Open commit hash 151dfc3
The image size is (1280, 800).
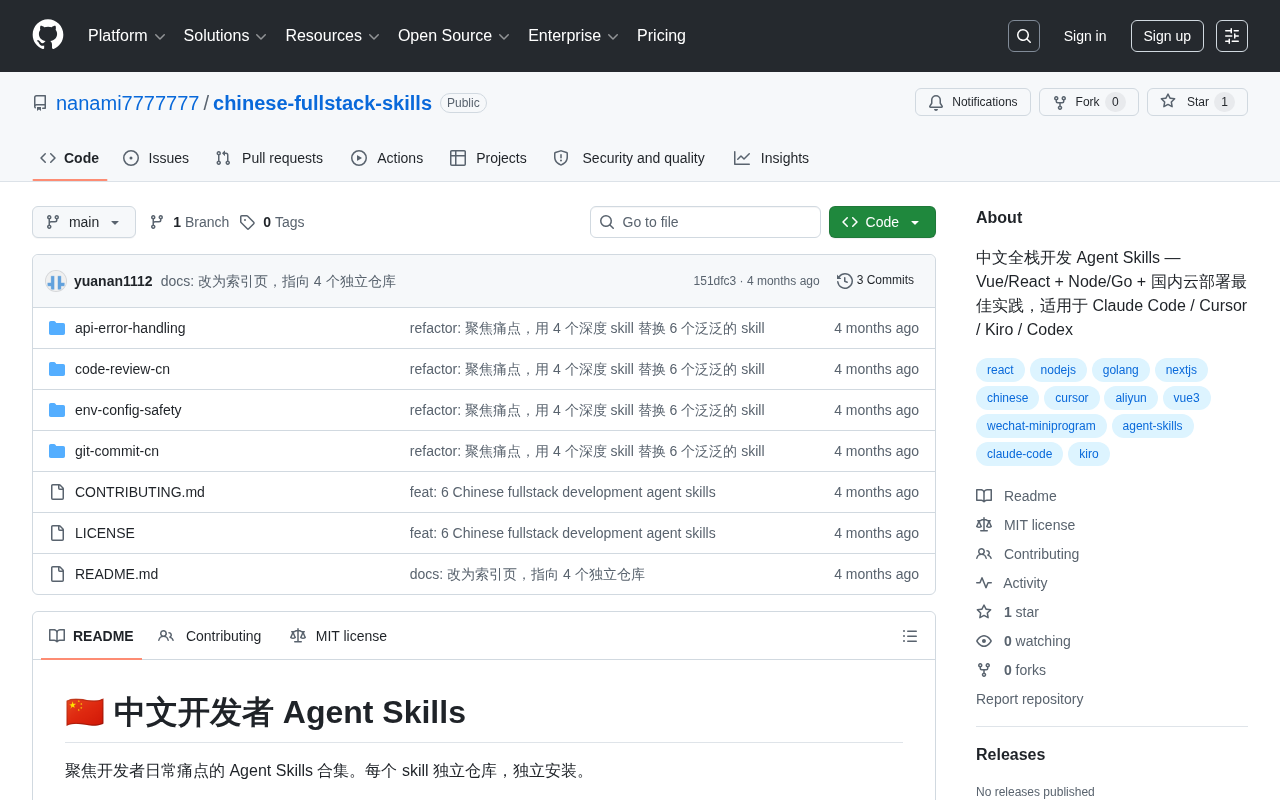click(714, 281)
